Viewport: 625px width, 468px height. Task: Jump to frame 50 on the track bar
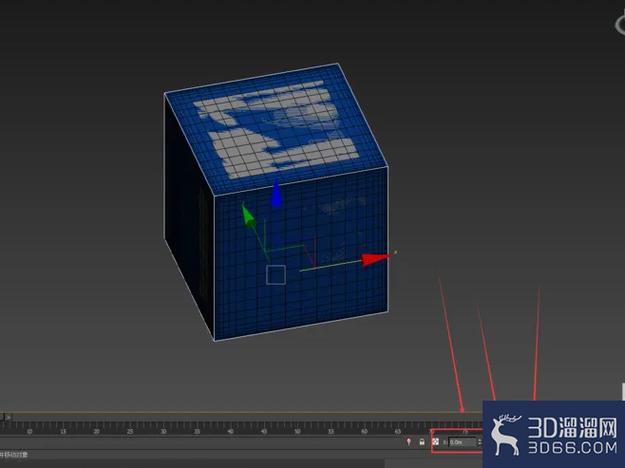297,431
